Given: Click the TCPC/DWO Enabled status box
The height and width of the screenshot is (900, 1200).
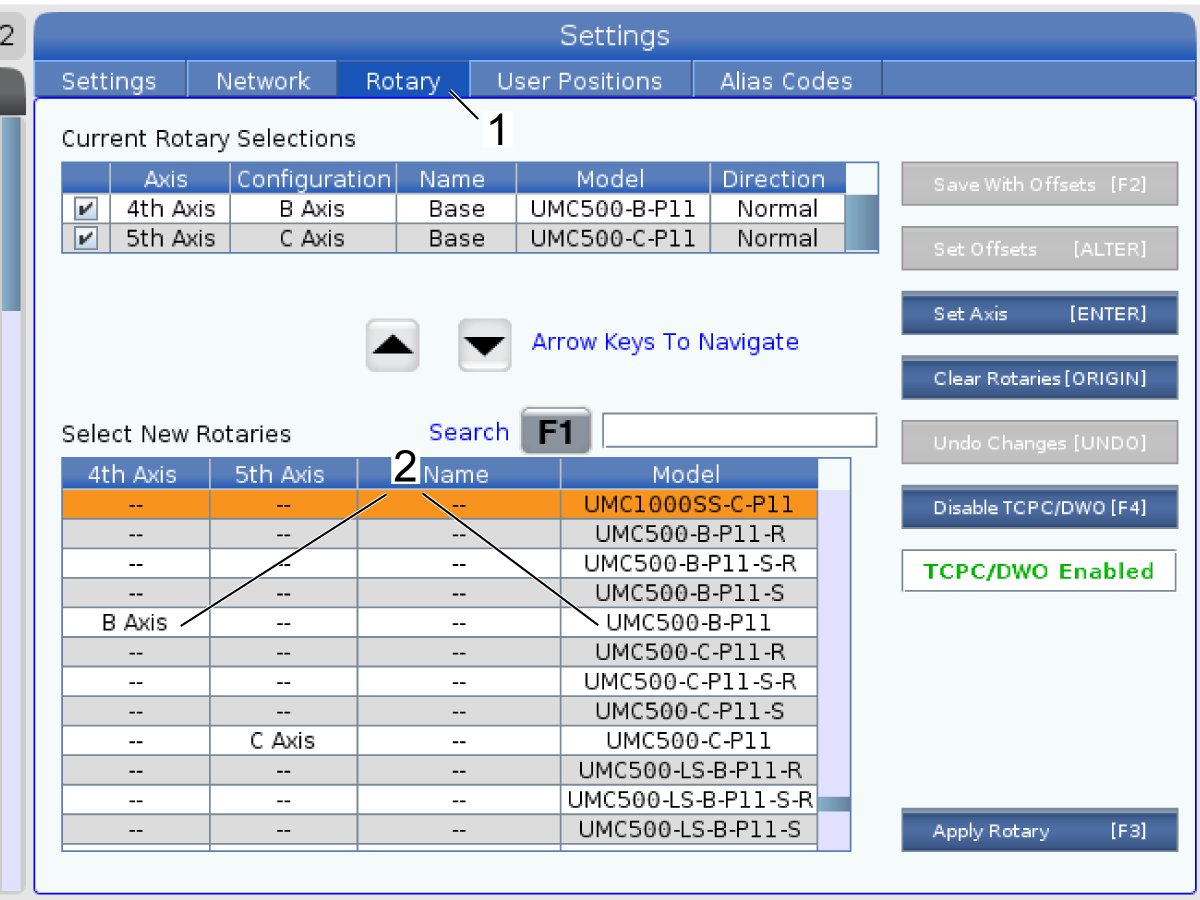Looking at the screenshot, I should [x=1039, y=571].
